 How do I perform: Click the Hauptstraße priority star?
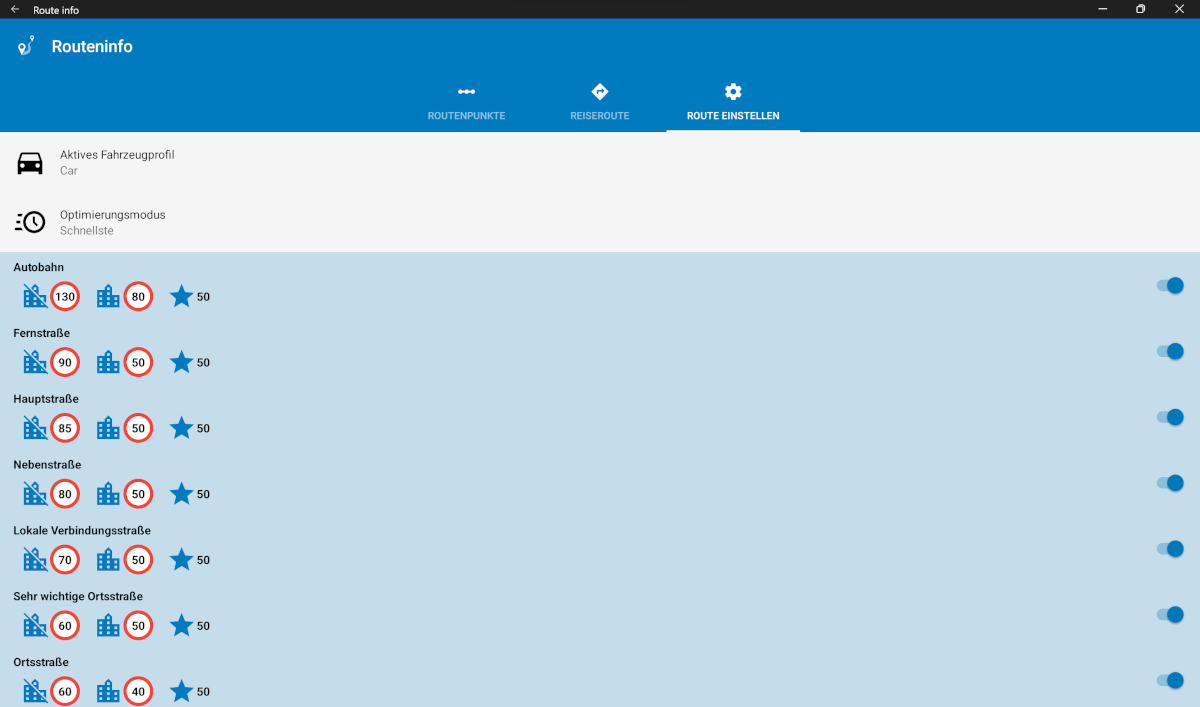pyautogui.click(x=181, y=428)
